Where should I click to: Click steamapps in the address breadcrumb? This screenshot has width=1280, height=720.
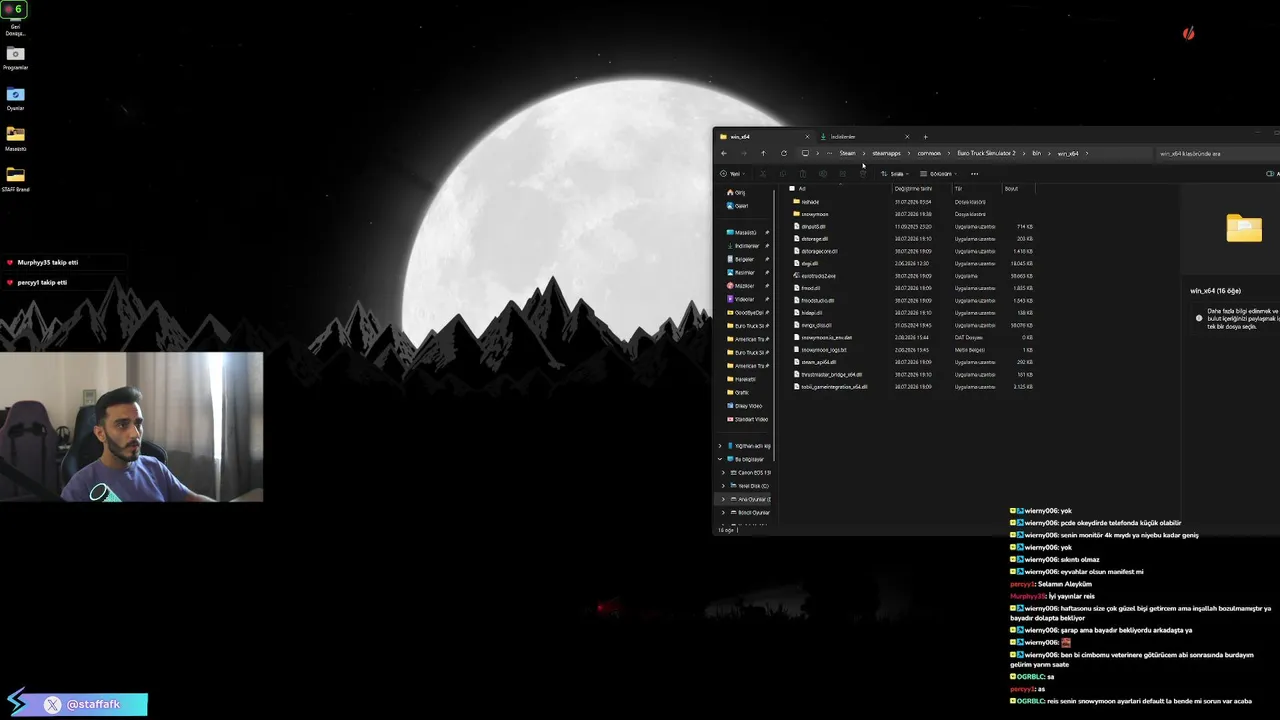[886, 153]
